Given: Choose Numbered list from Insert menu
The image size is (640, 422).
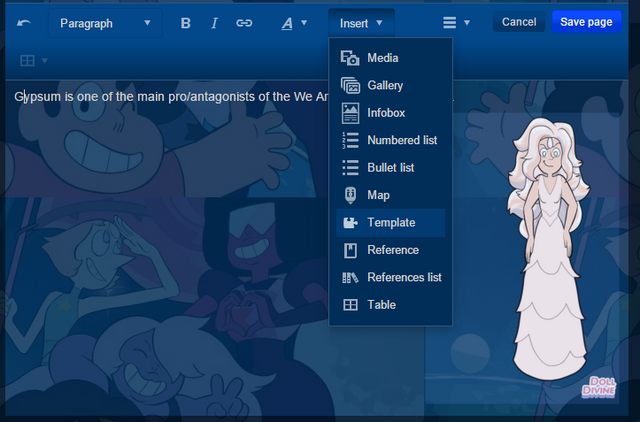Looking at the screenshot, I should 391,140.
